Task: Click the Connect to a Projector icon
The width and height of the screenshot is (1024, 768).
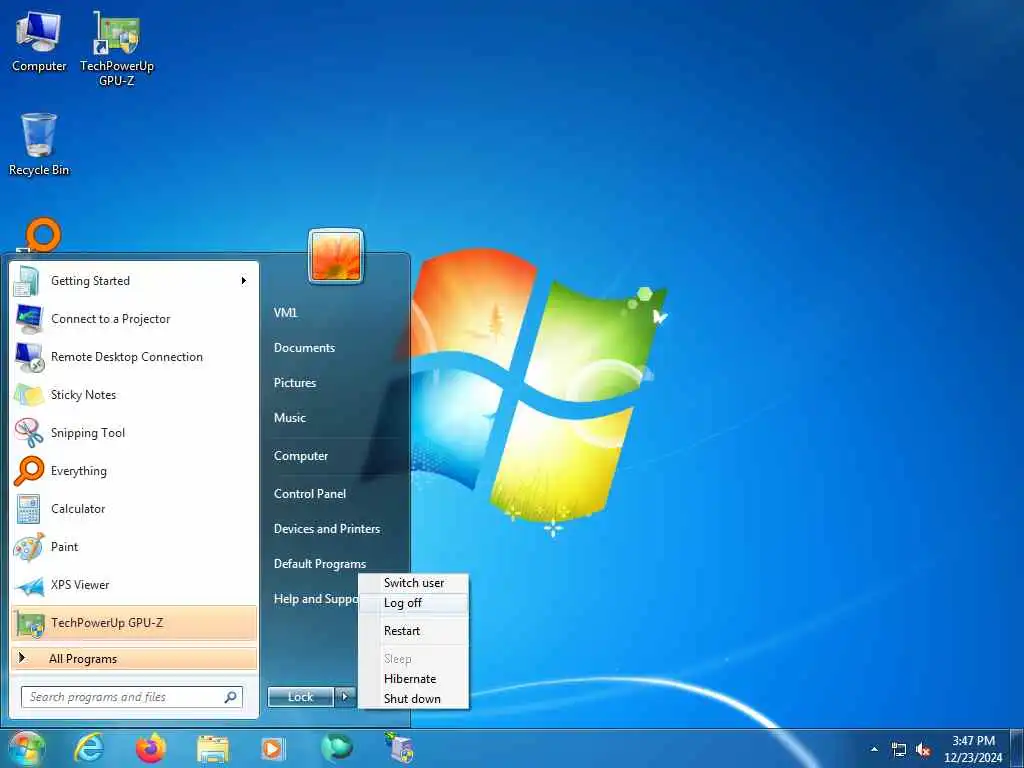Action: click(29, 319)
